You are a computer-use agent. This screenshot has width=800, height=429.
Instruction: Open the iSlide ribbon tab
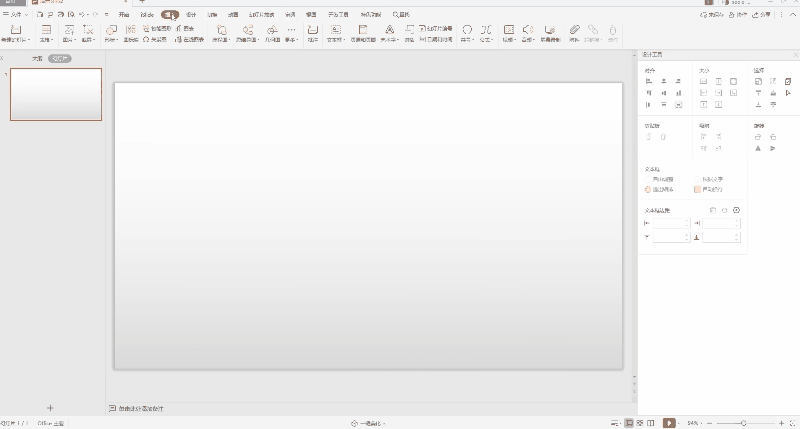(x=147, y=14)
